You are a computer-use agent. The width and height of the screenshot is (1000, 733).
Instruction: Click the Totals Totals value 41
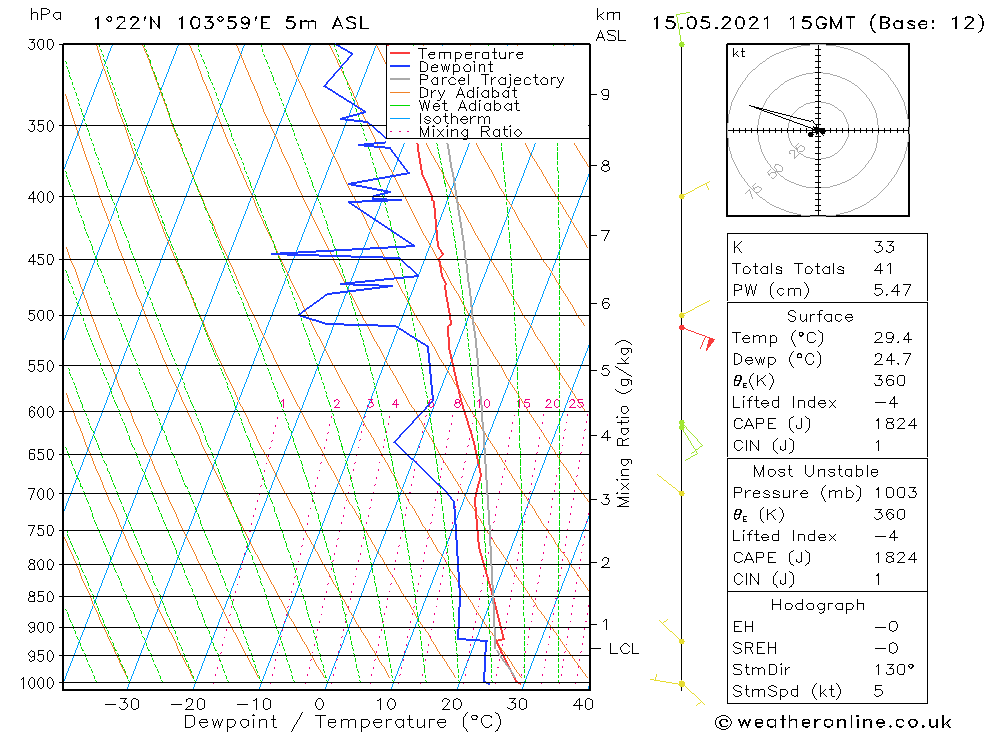pos(884,269)
